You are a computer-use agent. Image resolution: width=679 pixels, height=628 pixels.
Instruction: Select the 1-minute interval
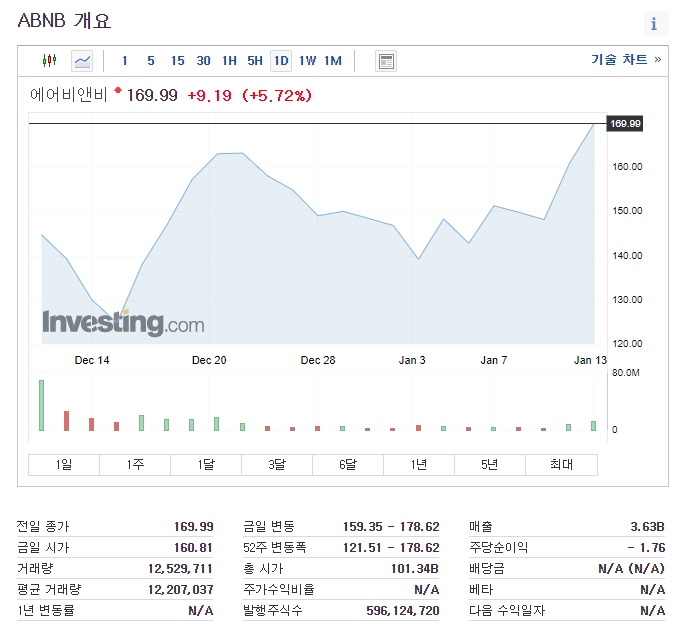click(x=125, y=61)
